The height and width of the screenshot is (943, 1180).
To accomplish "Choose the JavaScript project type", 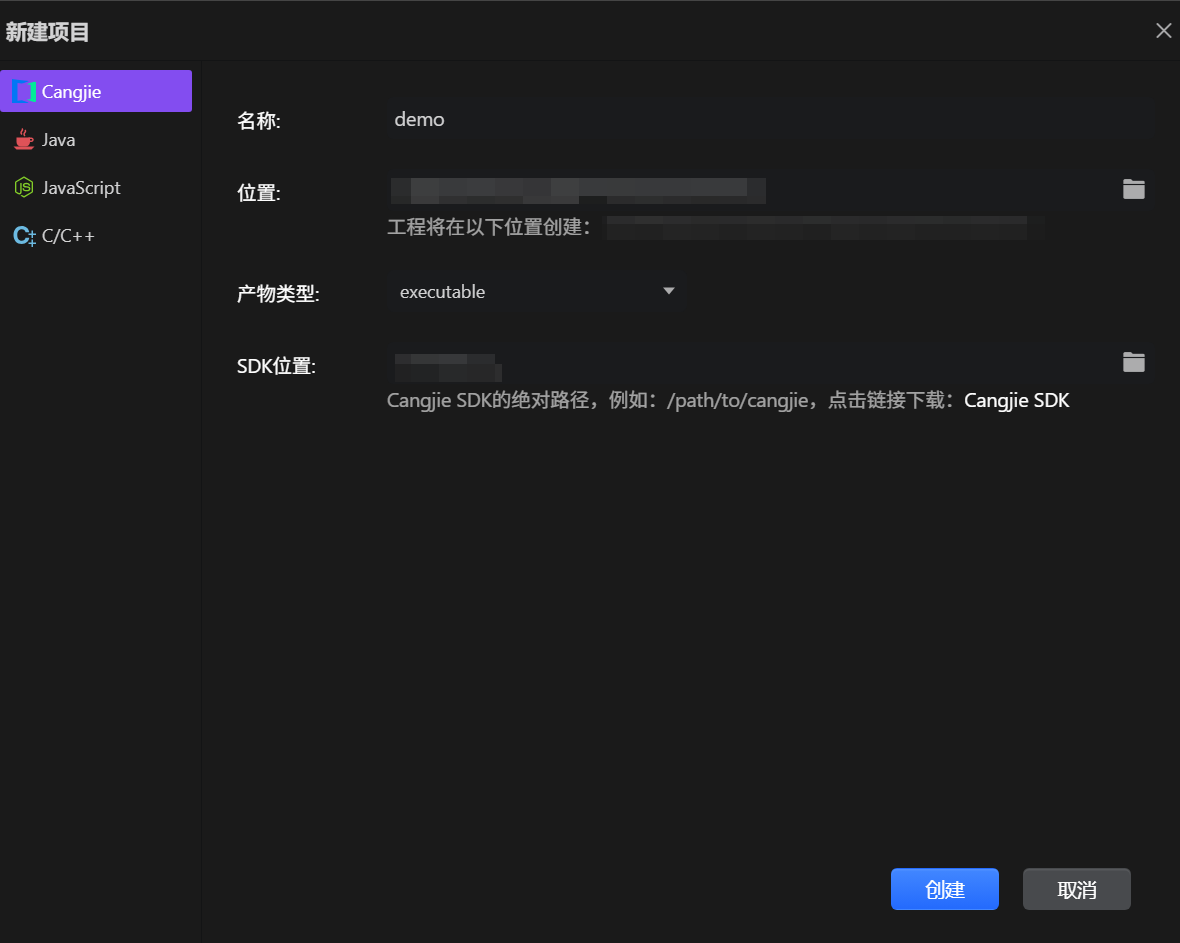I will 96,187.
